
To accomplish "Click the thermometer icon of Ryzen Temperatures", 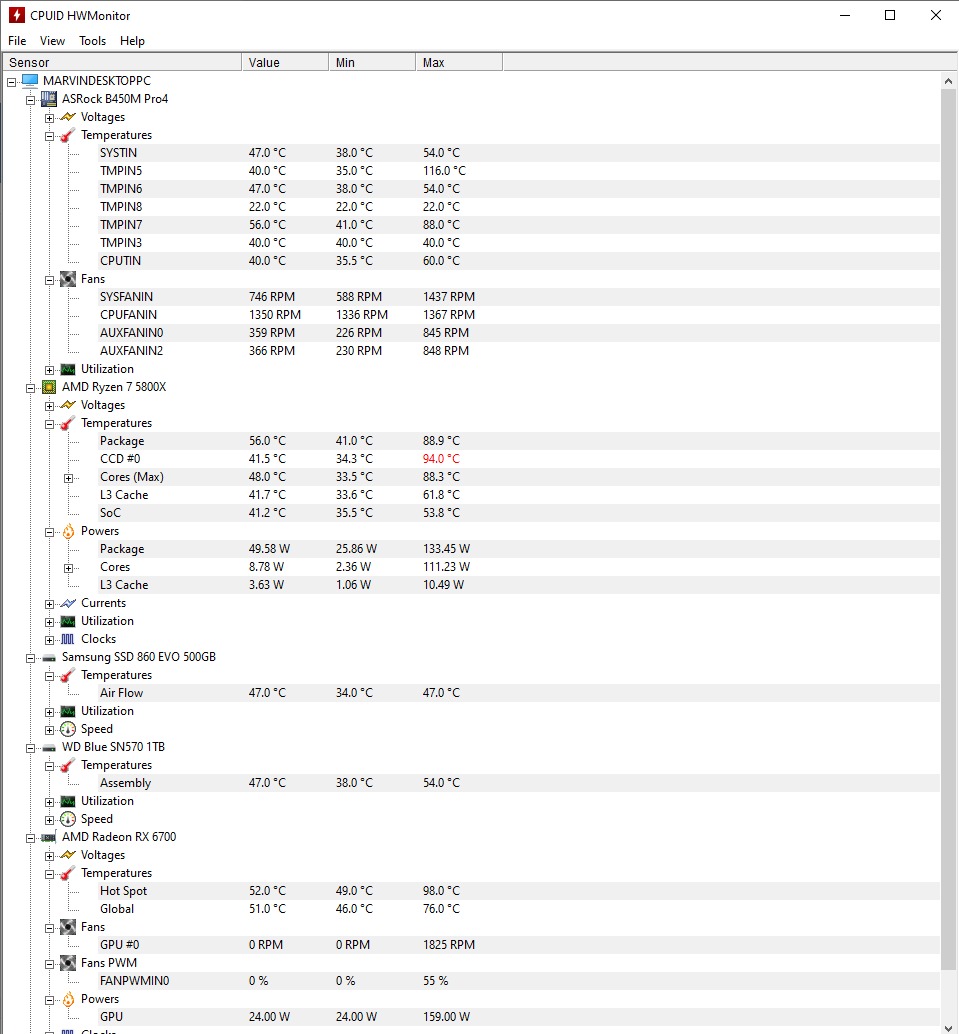I will click(68, 423).
